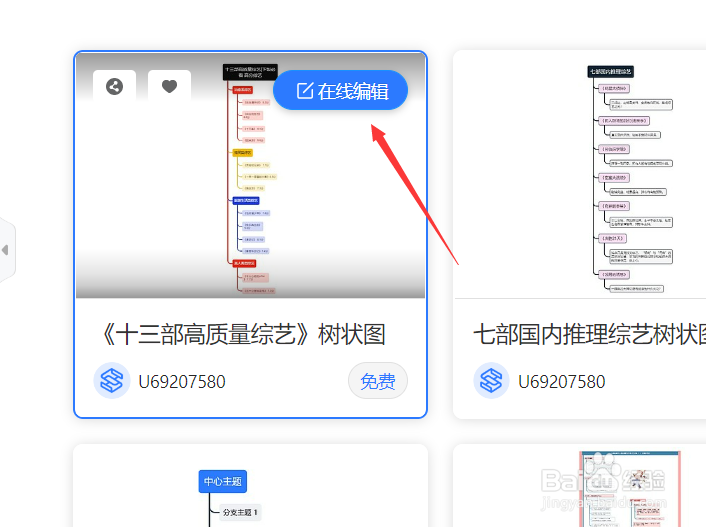
Task: Open the author avatar on the 七部国内推理综艺 card
Action: (x=491, y=381)
